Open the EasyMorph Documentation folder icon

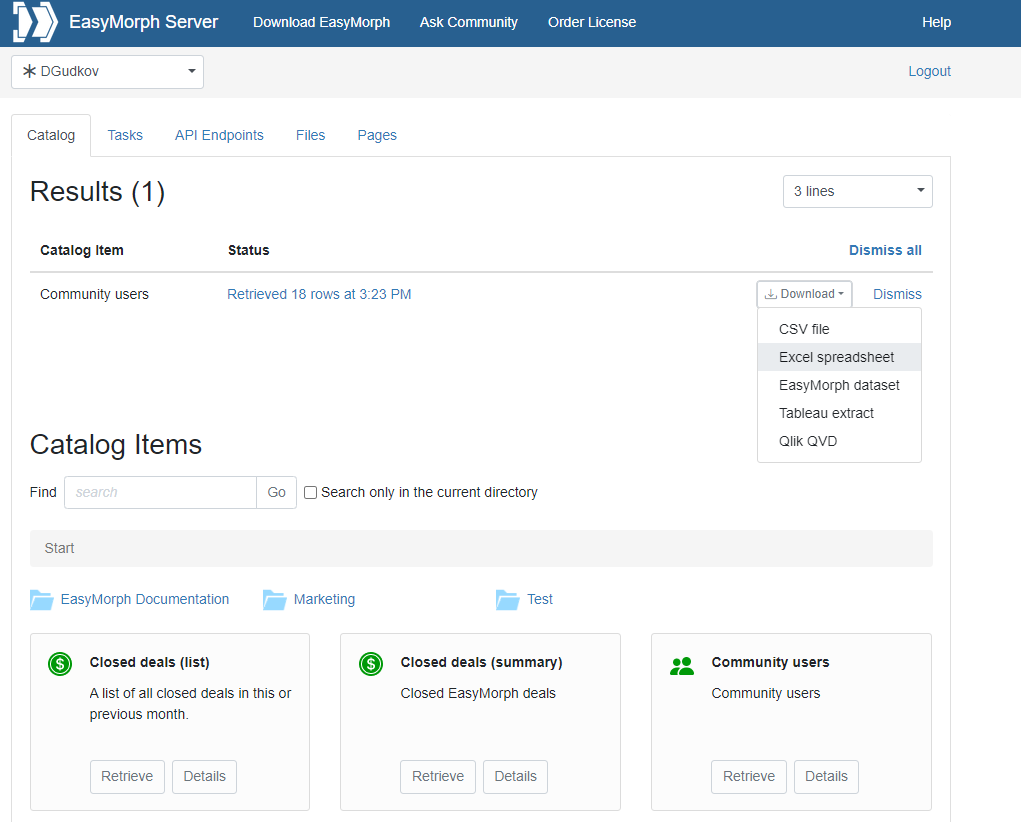tap(42, 600)
